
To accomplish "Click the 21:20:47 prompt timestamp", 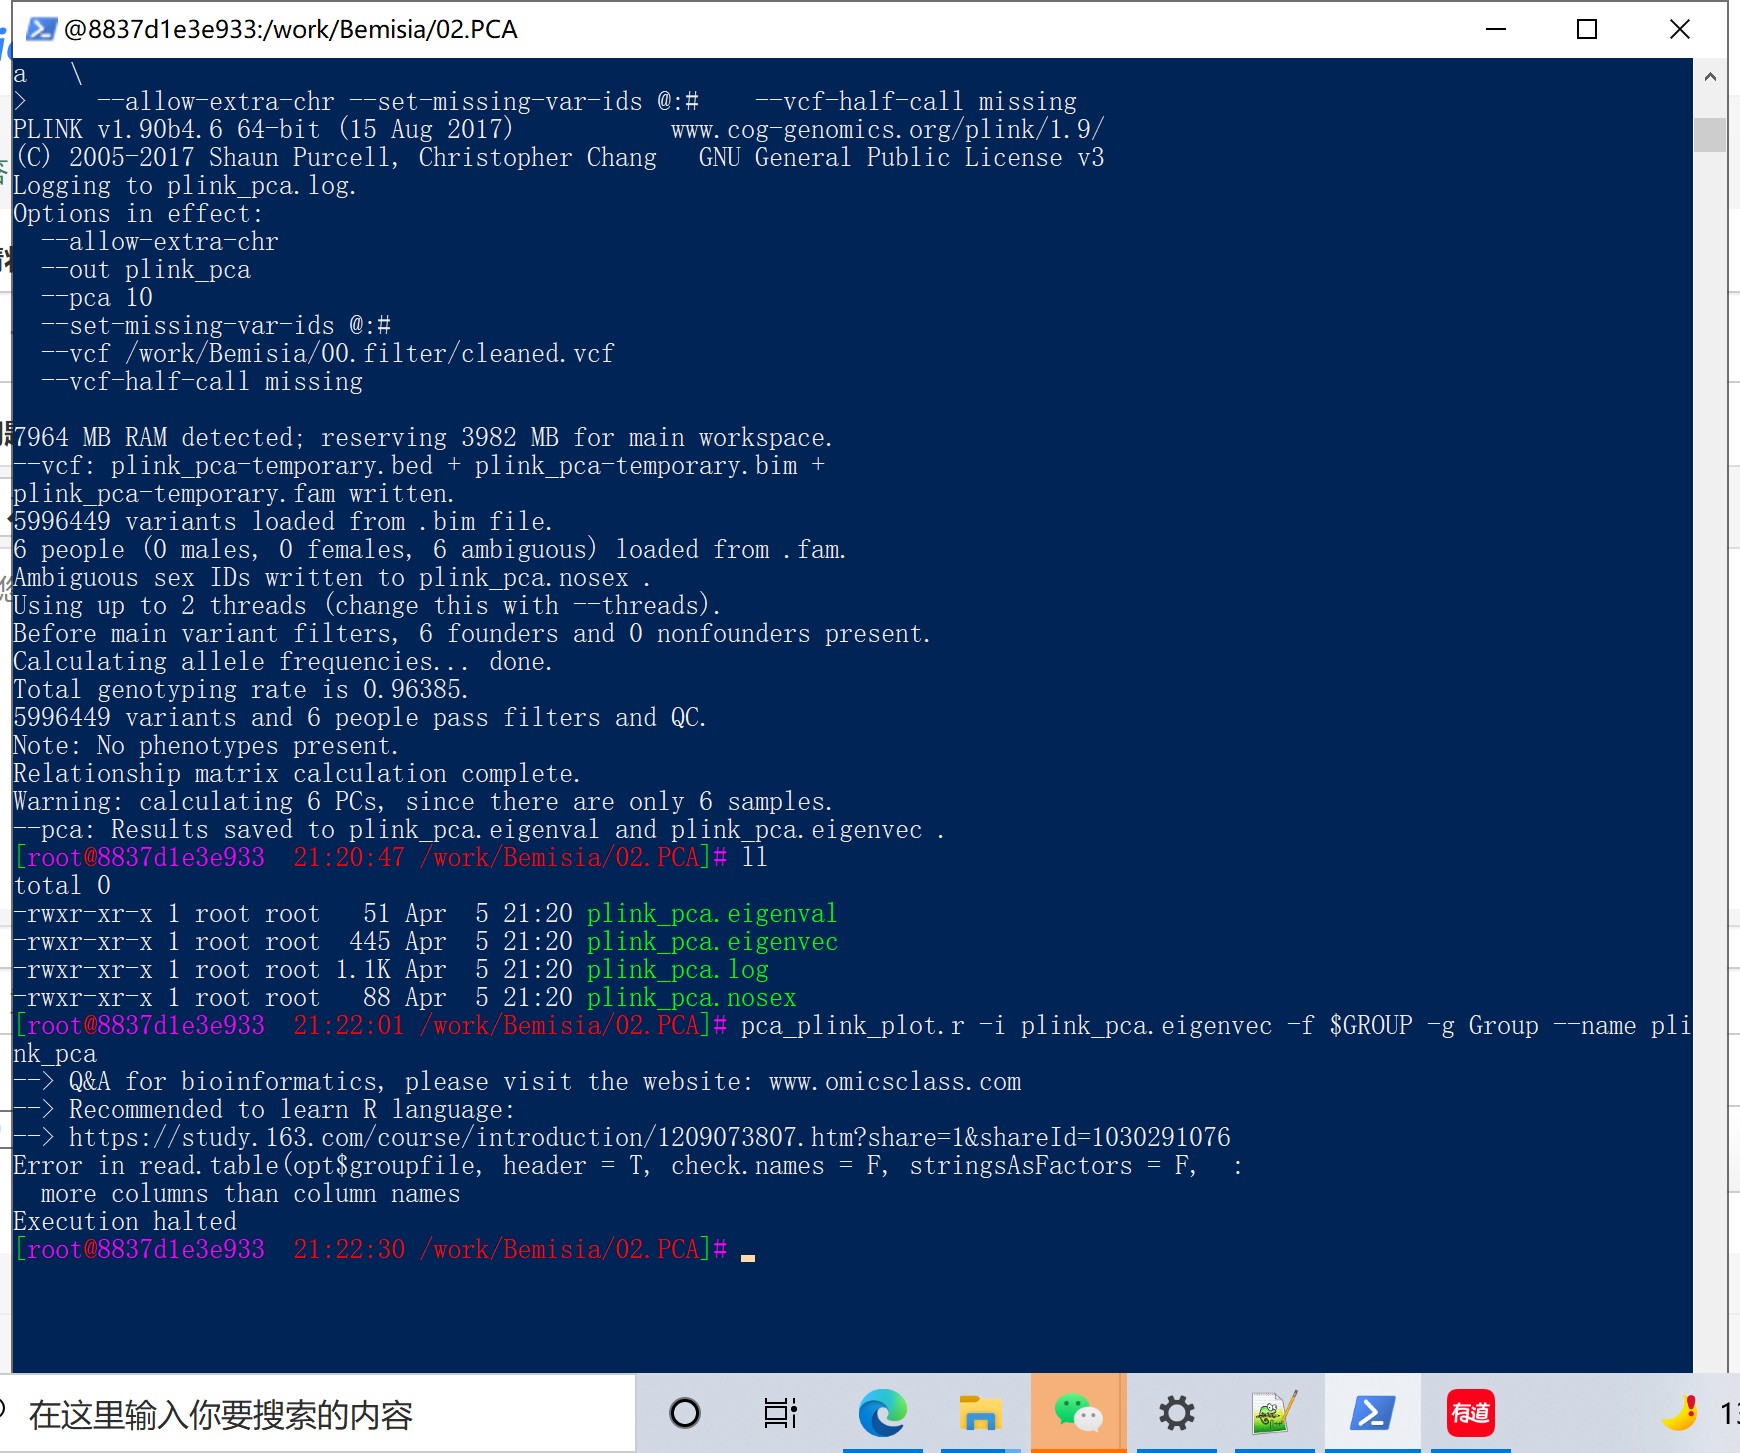I will [349, 858].
